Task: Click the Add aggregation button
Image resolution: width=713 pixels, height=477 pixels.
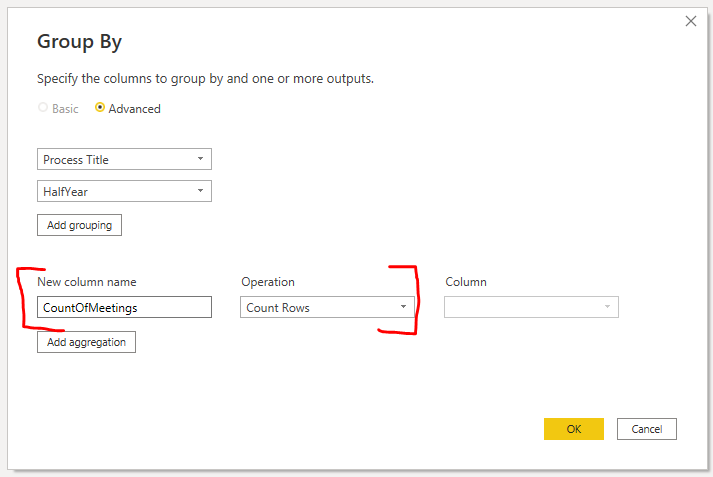Action: [x=86, y=342]
